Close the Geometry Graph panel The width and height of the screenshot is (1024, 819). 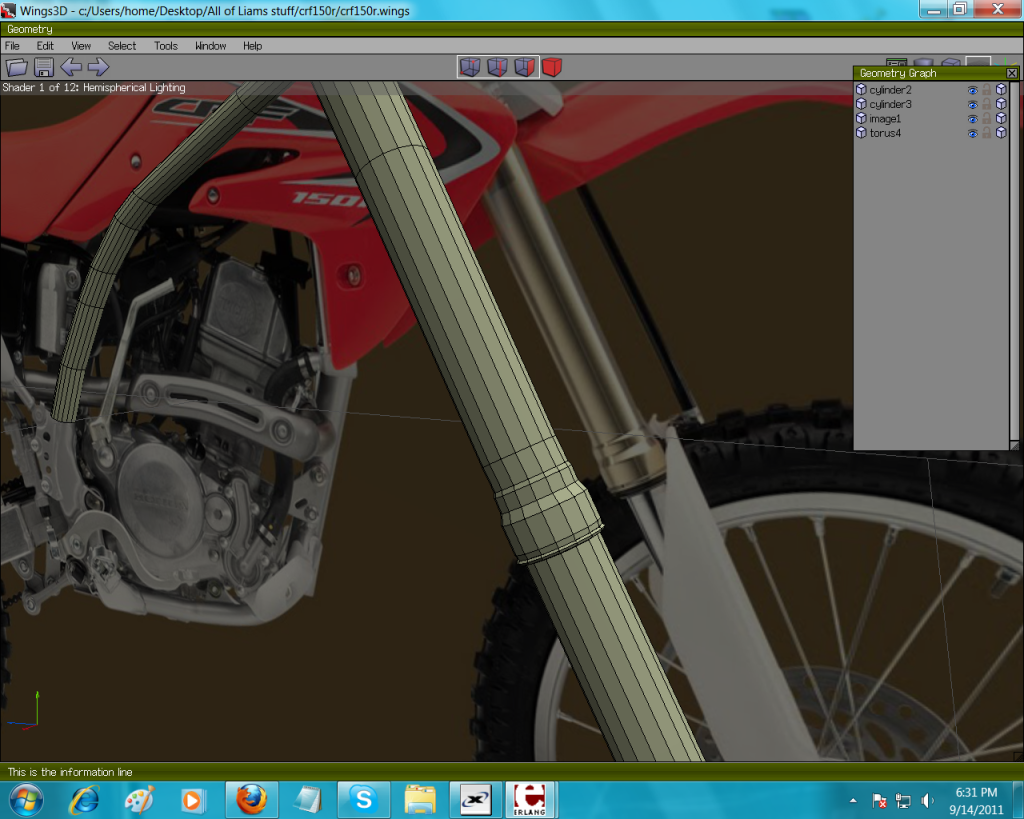pyautogui.click(x=1012, y=73)
